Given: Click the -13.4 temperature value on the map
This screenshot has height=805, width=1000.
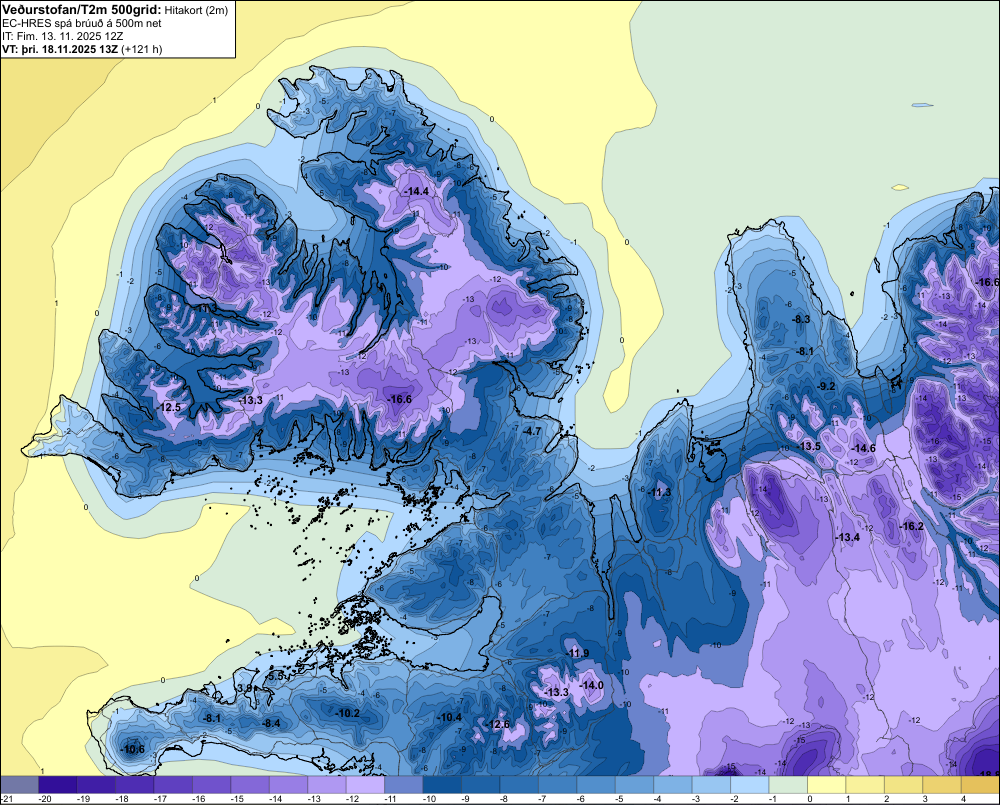Looking at the screenshot, I should tap(848, 537).
